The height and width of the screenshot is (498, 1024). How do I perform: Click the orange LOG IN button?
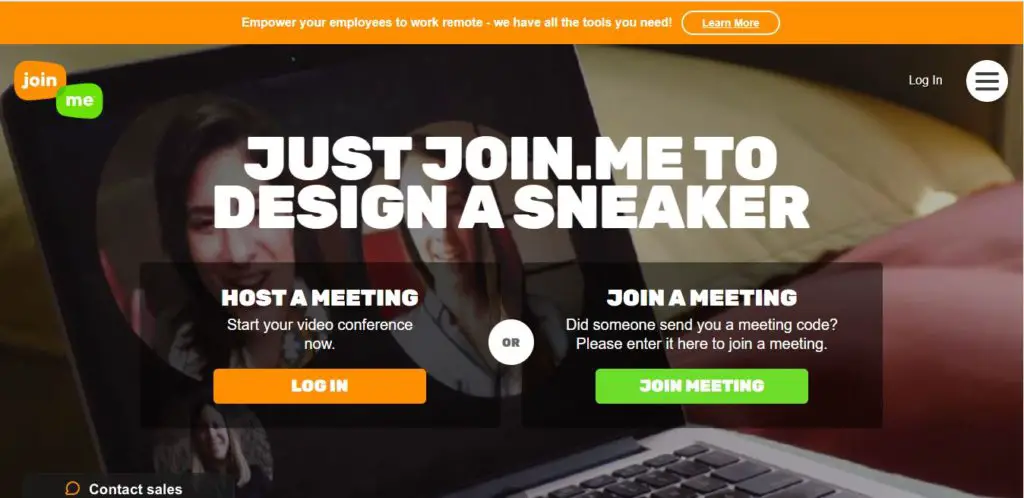319,386
